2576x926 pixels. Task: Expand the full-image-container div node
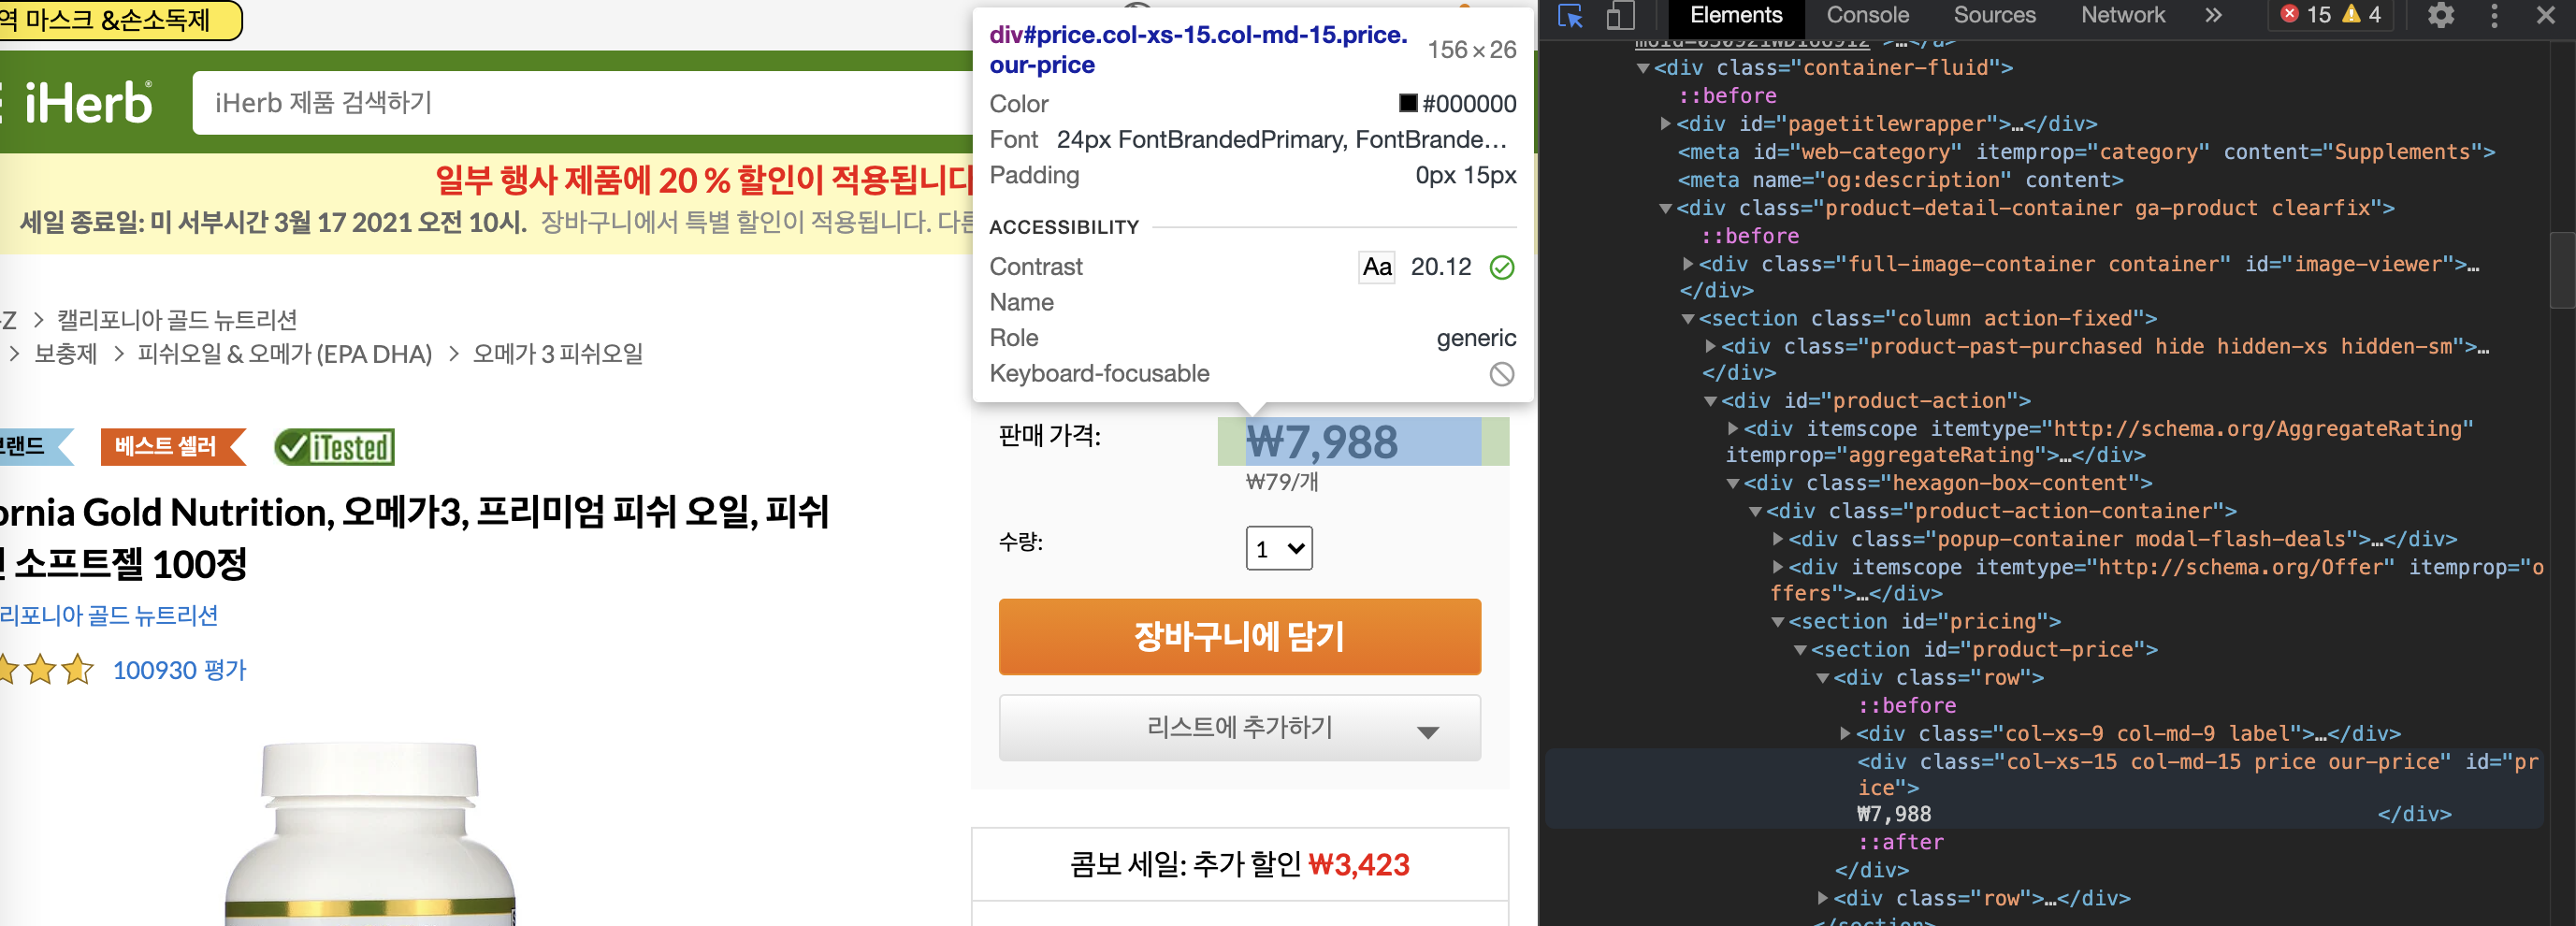[x=1688, y=264]
